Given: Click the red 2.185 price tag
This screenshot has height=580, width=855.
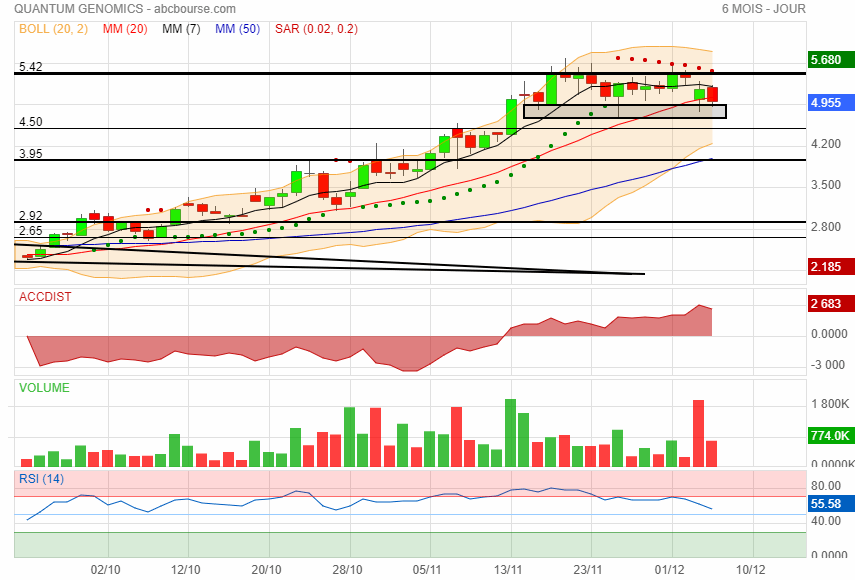Looking at the screenshot, I should [x=830, y=267].
